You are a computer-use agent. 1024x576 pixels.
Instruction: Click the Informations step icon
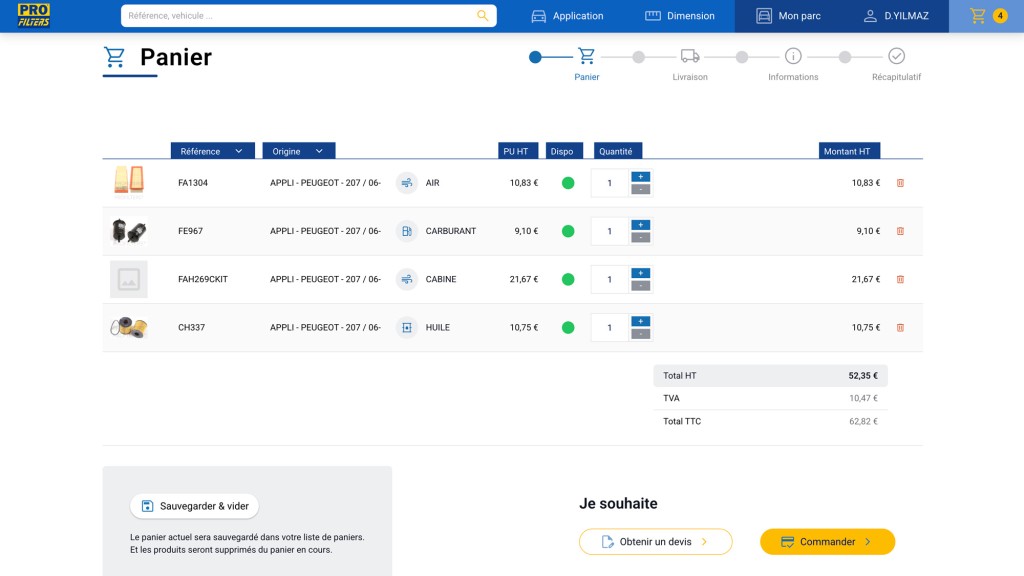[793, 56]
